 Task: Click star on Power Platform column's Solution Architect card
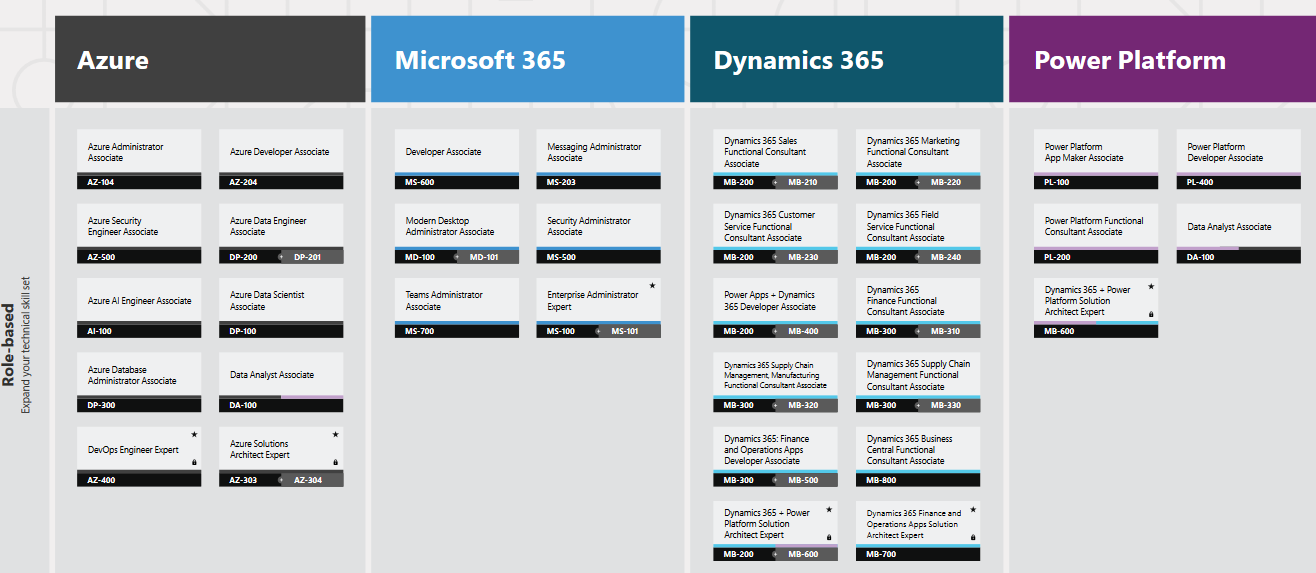pos(1151,286)
